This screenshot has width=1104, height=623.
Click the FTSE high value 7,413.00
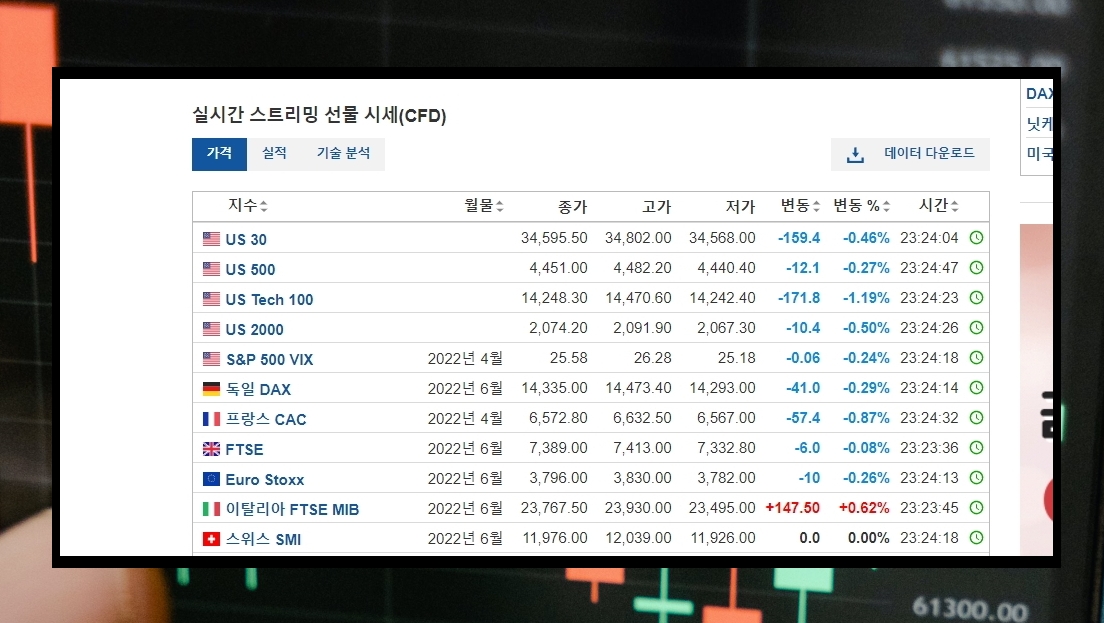pyautogui.click(x=642, y=448)
